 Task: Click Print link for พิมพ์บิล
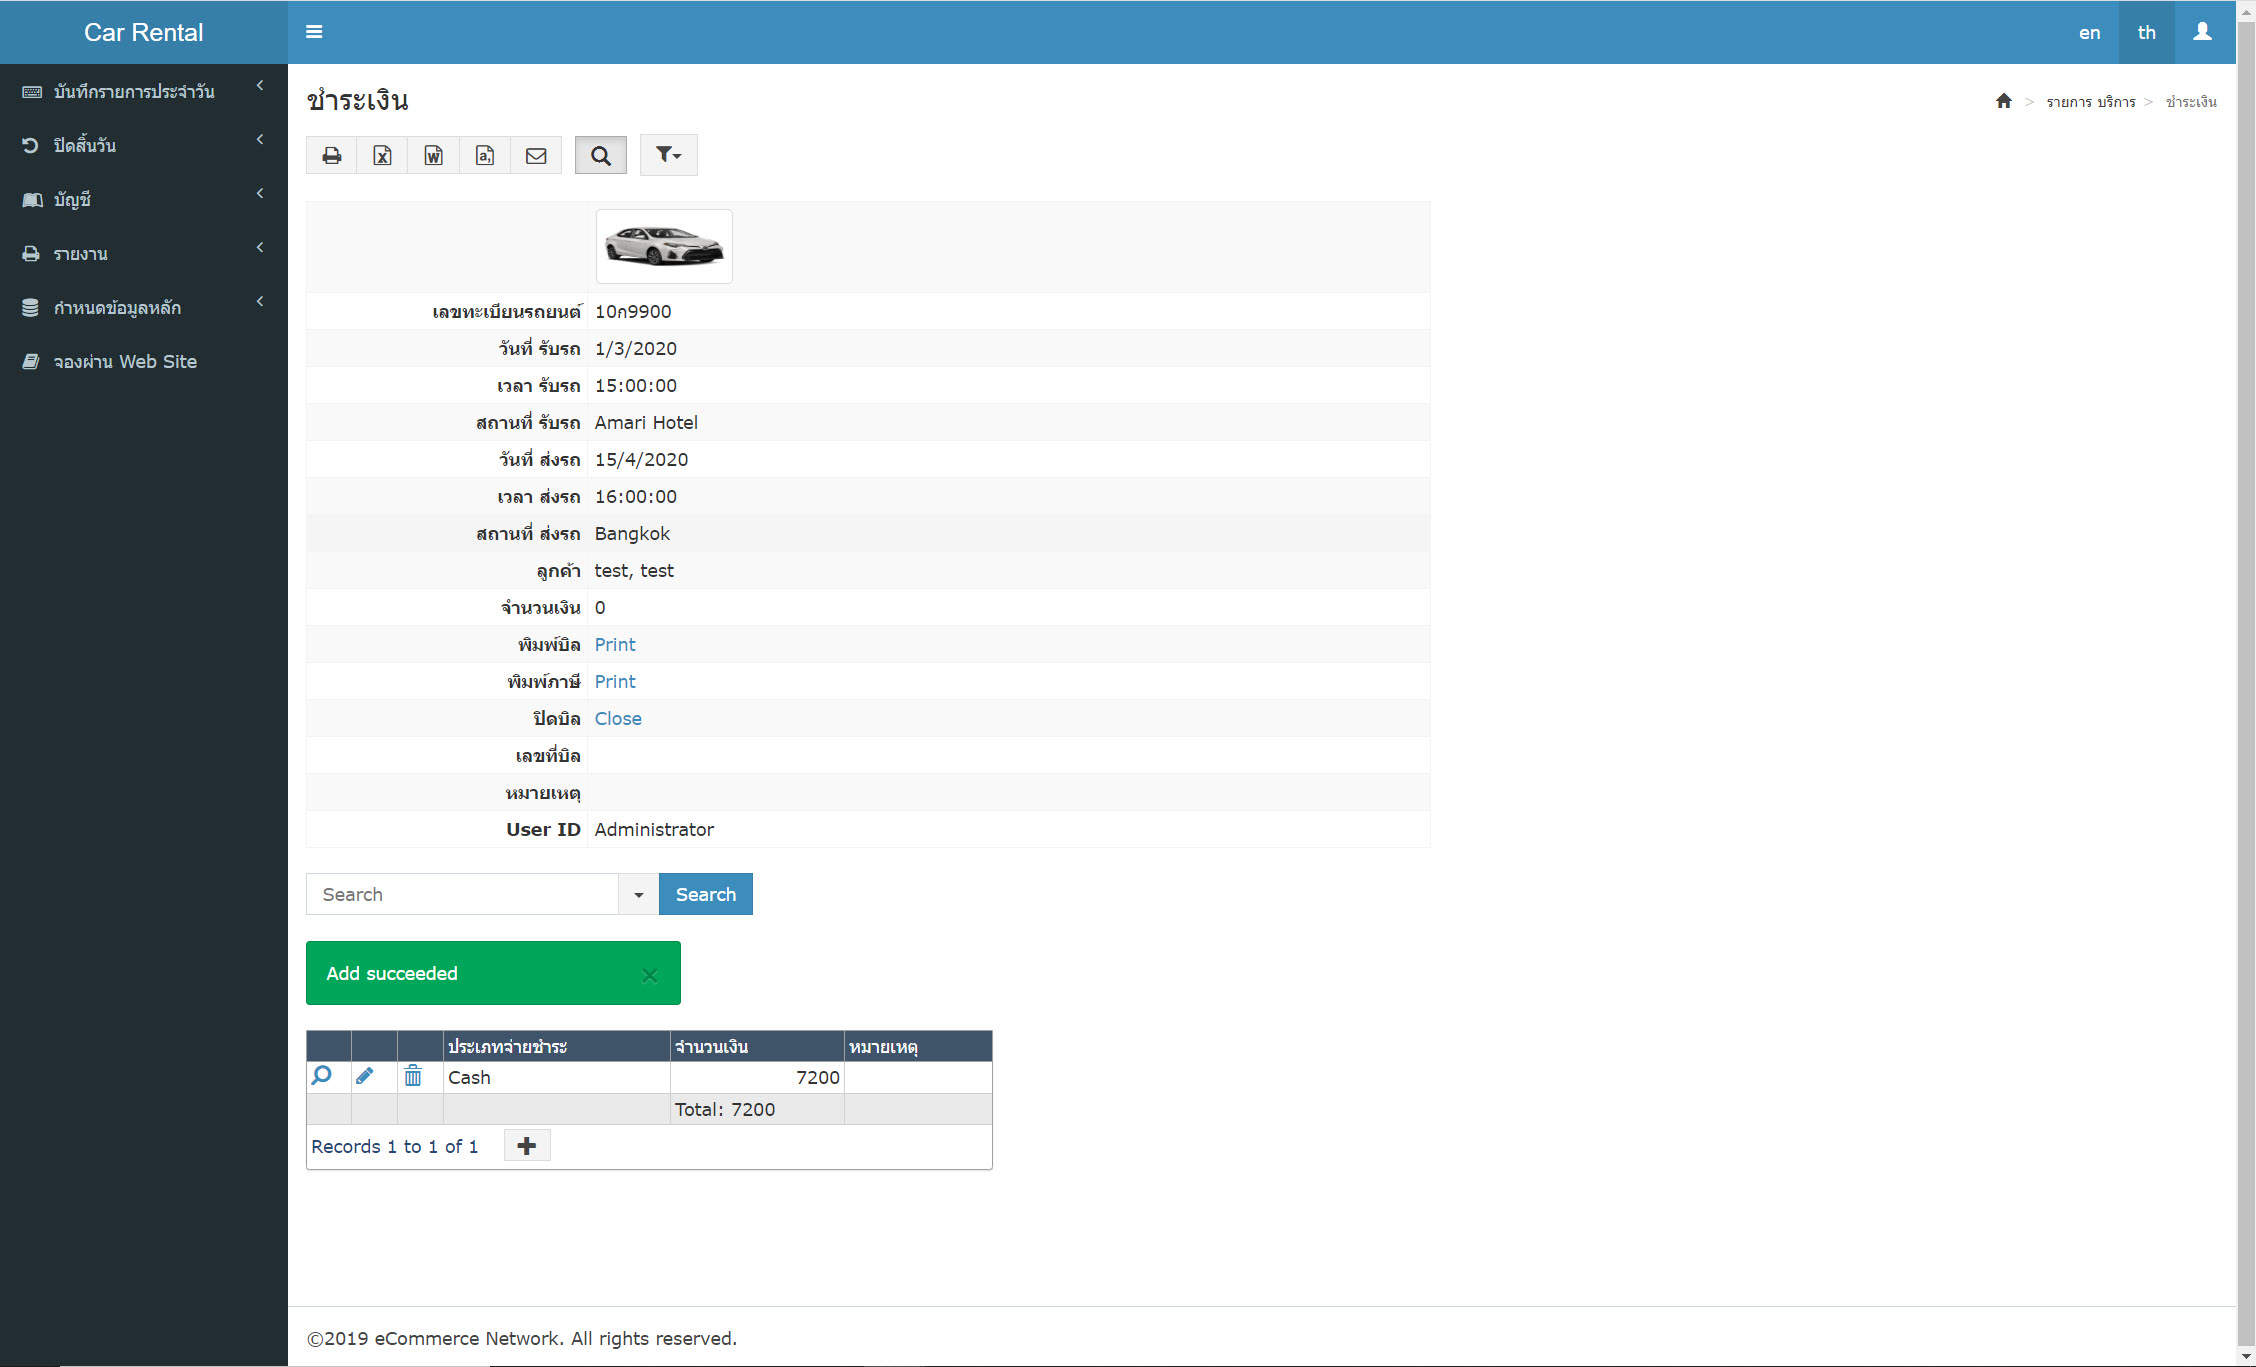tap(615, 644)
